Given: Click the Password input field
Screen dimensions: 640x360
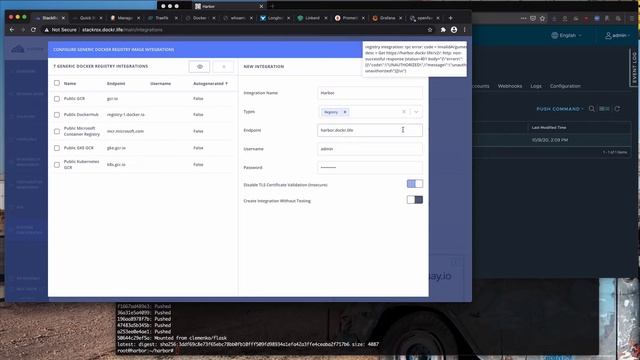Looking at the screenshot, I should tap(370, 167).
